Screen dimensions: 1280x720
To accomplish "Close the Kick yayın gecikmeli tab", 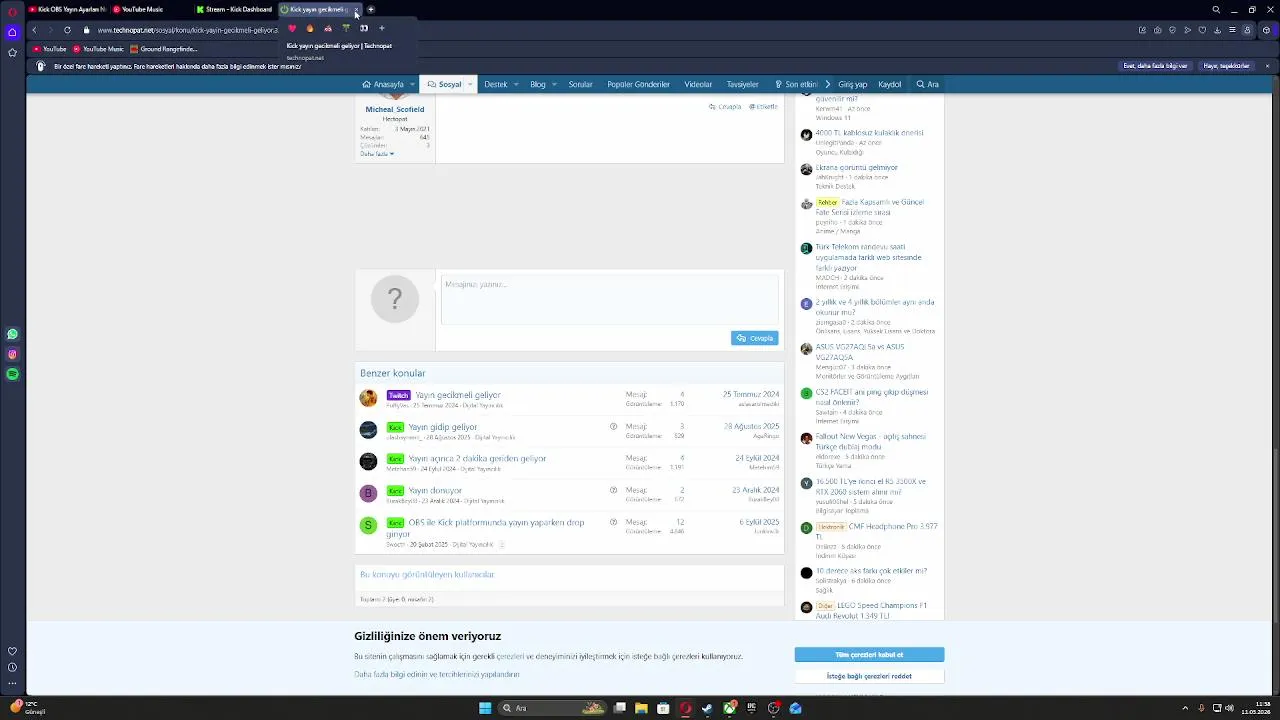I will click(x=356, y=10).
